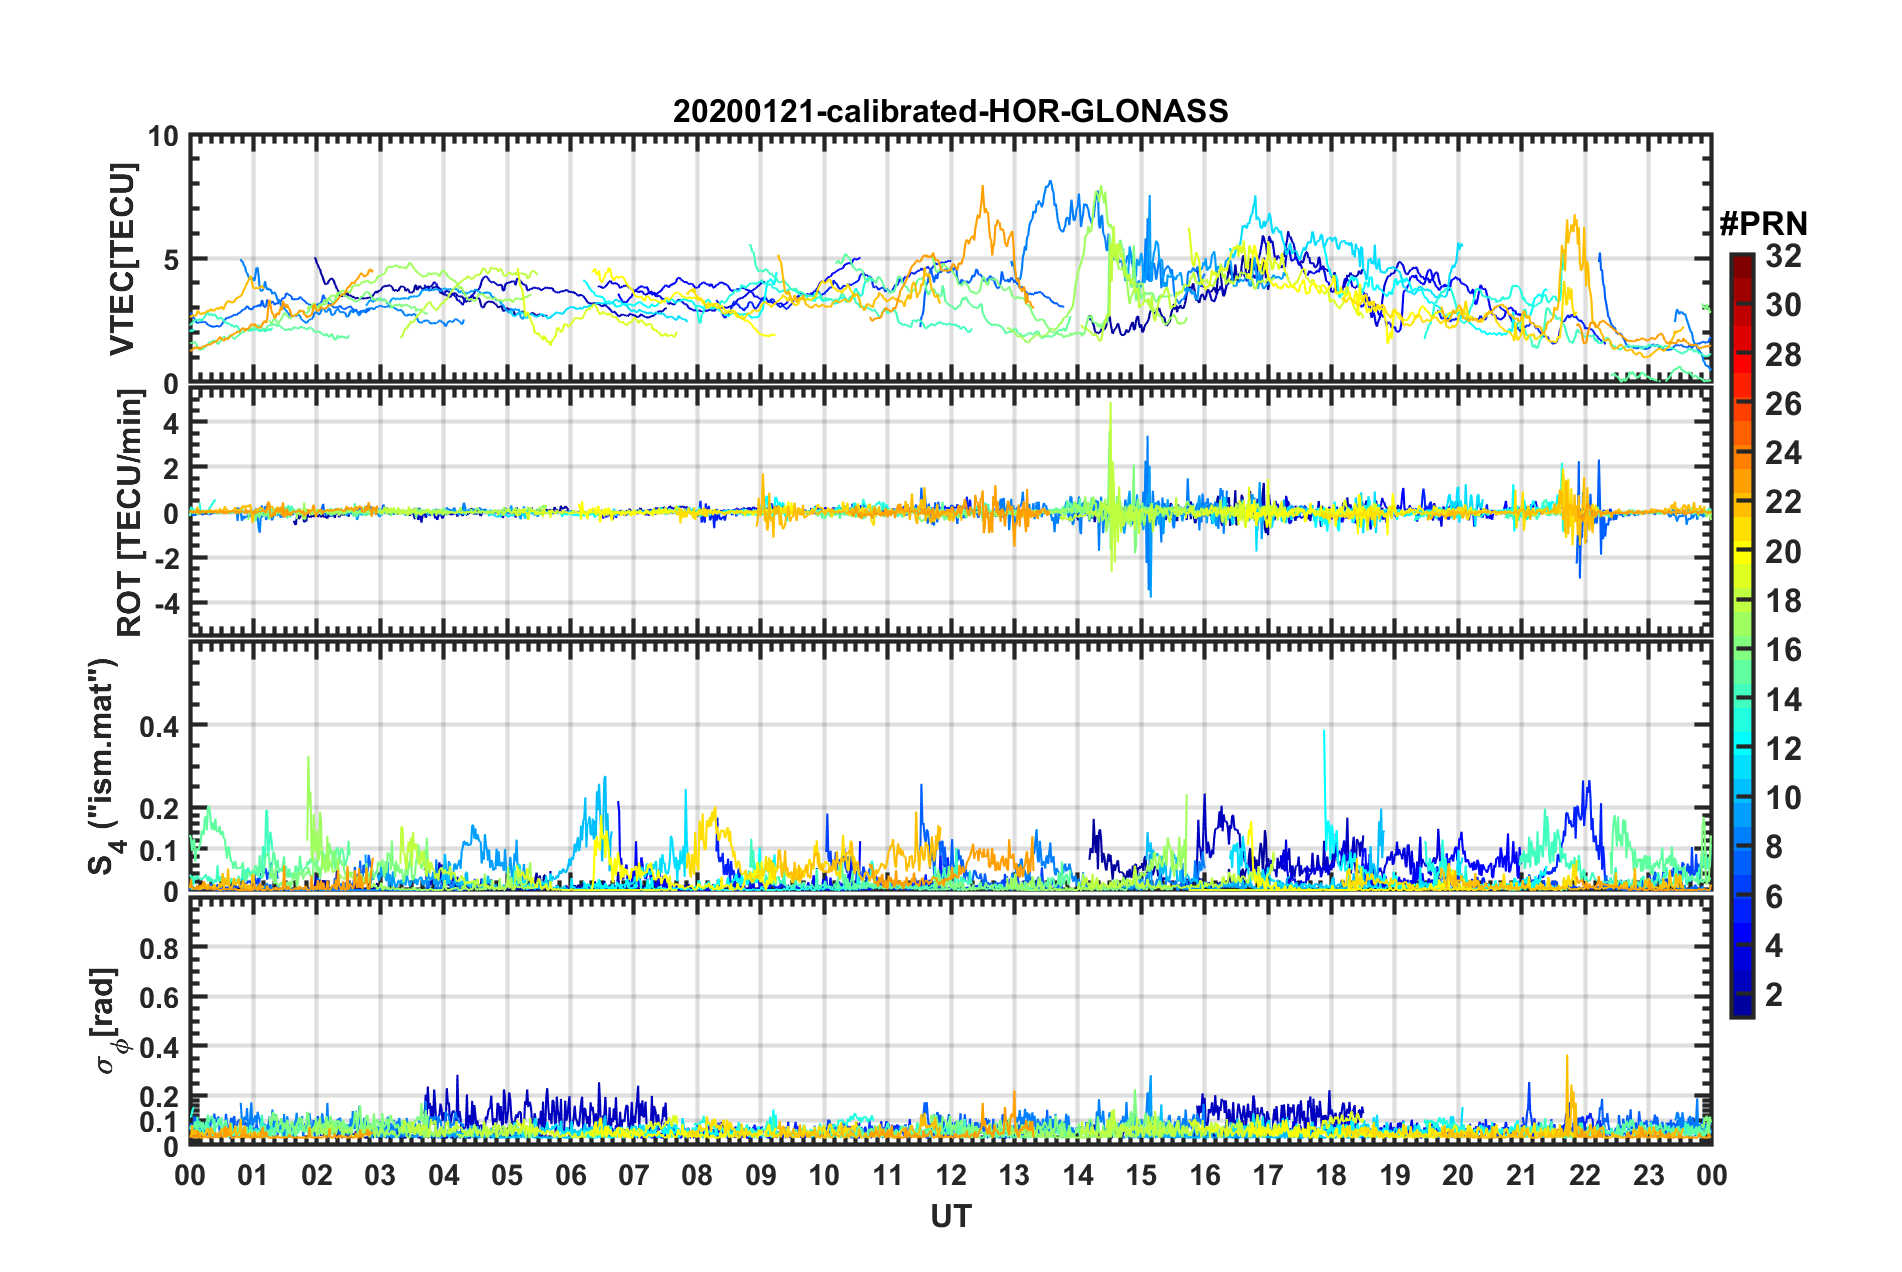Click the colorbar tick label 24
The width and height of the screenshot is (1902, 1272).
[1783, 453]
